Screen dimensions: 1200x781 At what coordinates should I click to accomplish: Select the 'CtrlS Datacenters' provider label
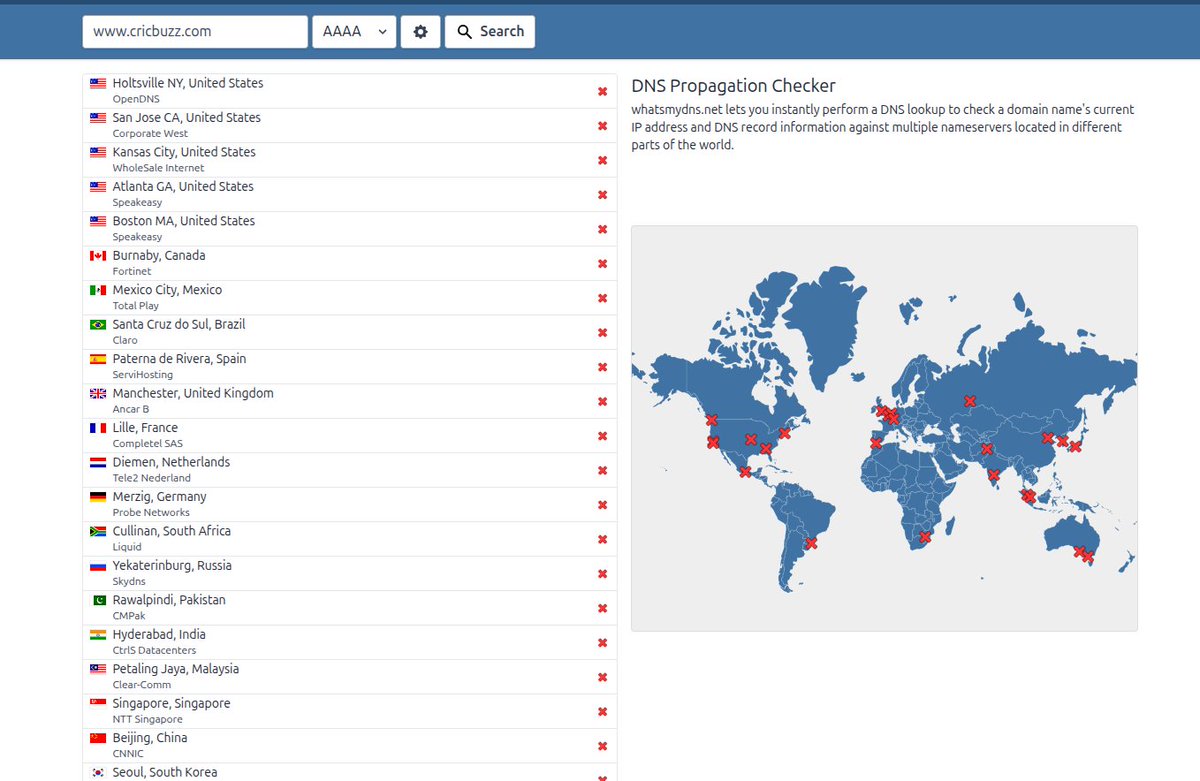click(x=155, y=651)
